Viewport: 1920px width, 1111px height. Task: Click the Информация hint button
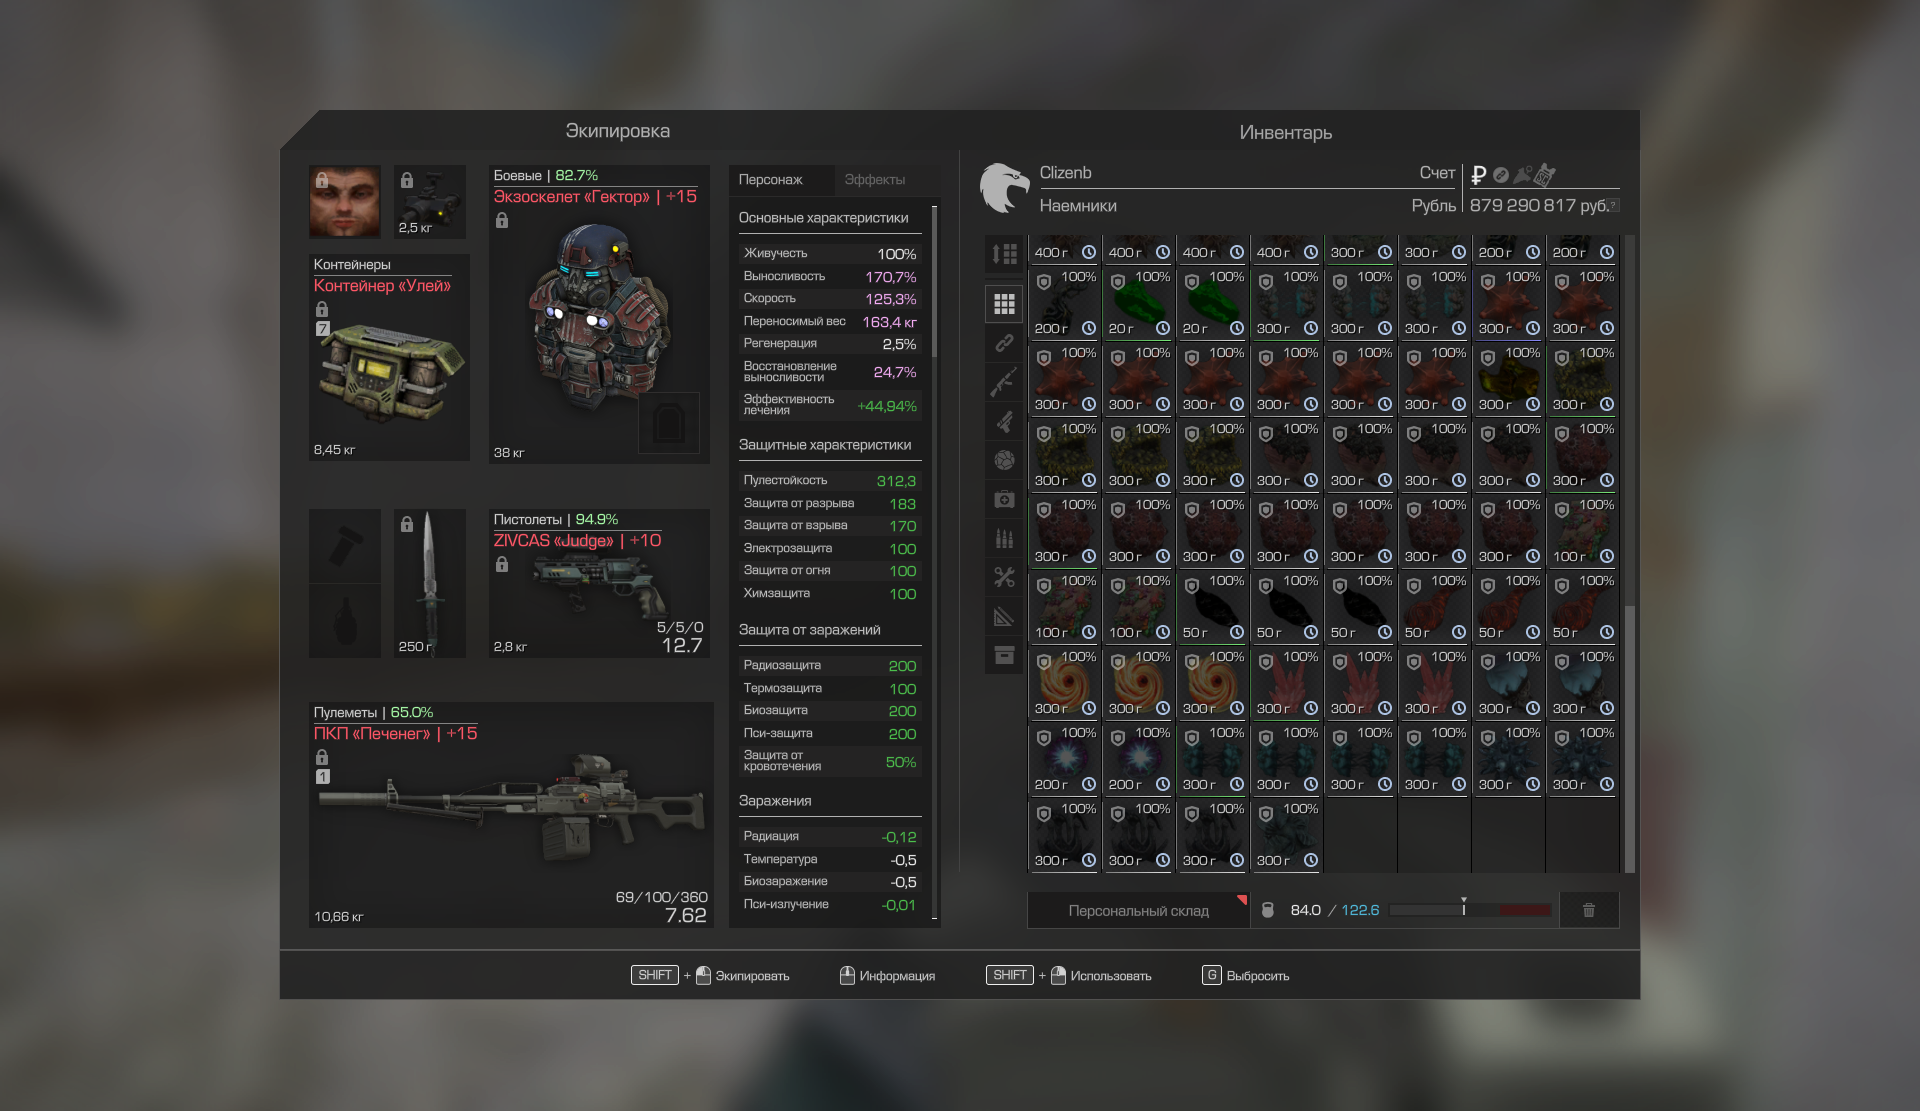point(888,975)
